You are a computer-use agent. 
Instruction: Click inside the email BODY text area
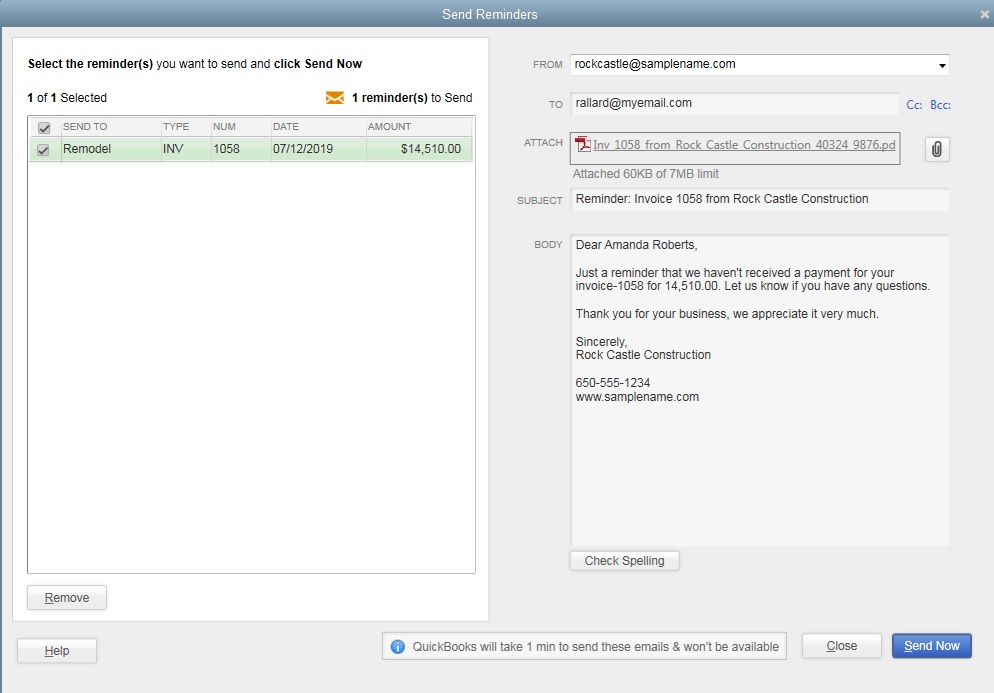tap(760, 390)
